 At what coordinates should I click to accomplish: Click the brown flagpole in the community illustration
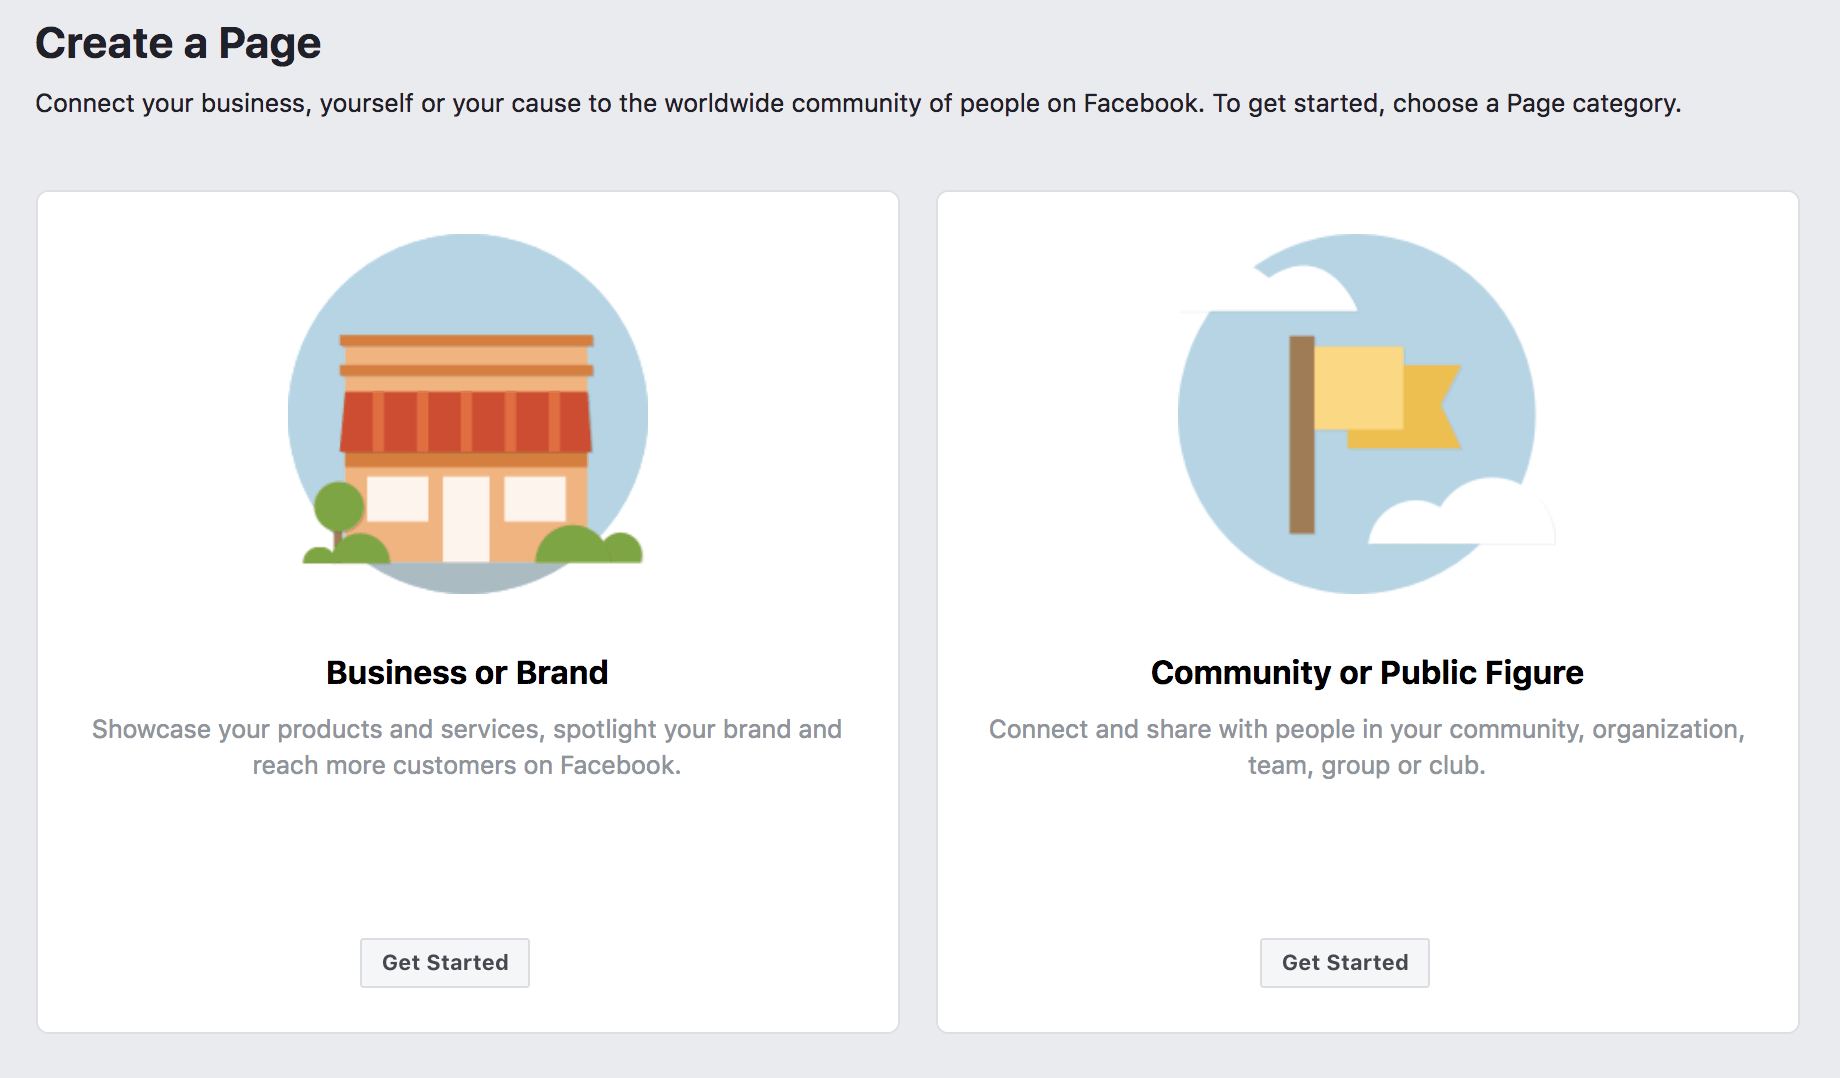click(x=1301, y=434)
